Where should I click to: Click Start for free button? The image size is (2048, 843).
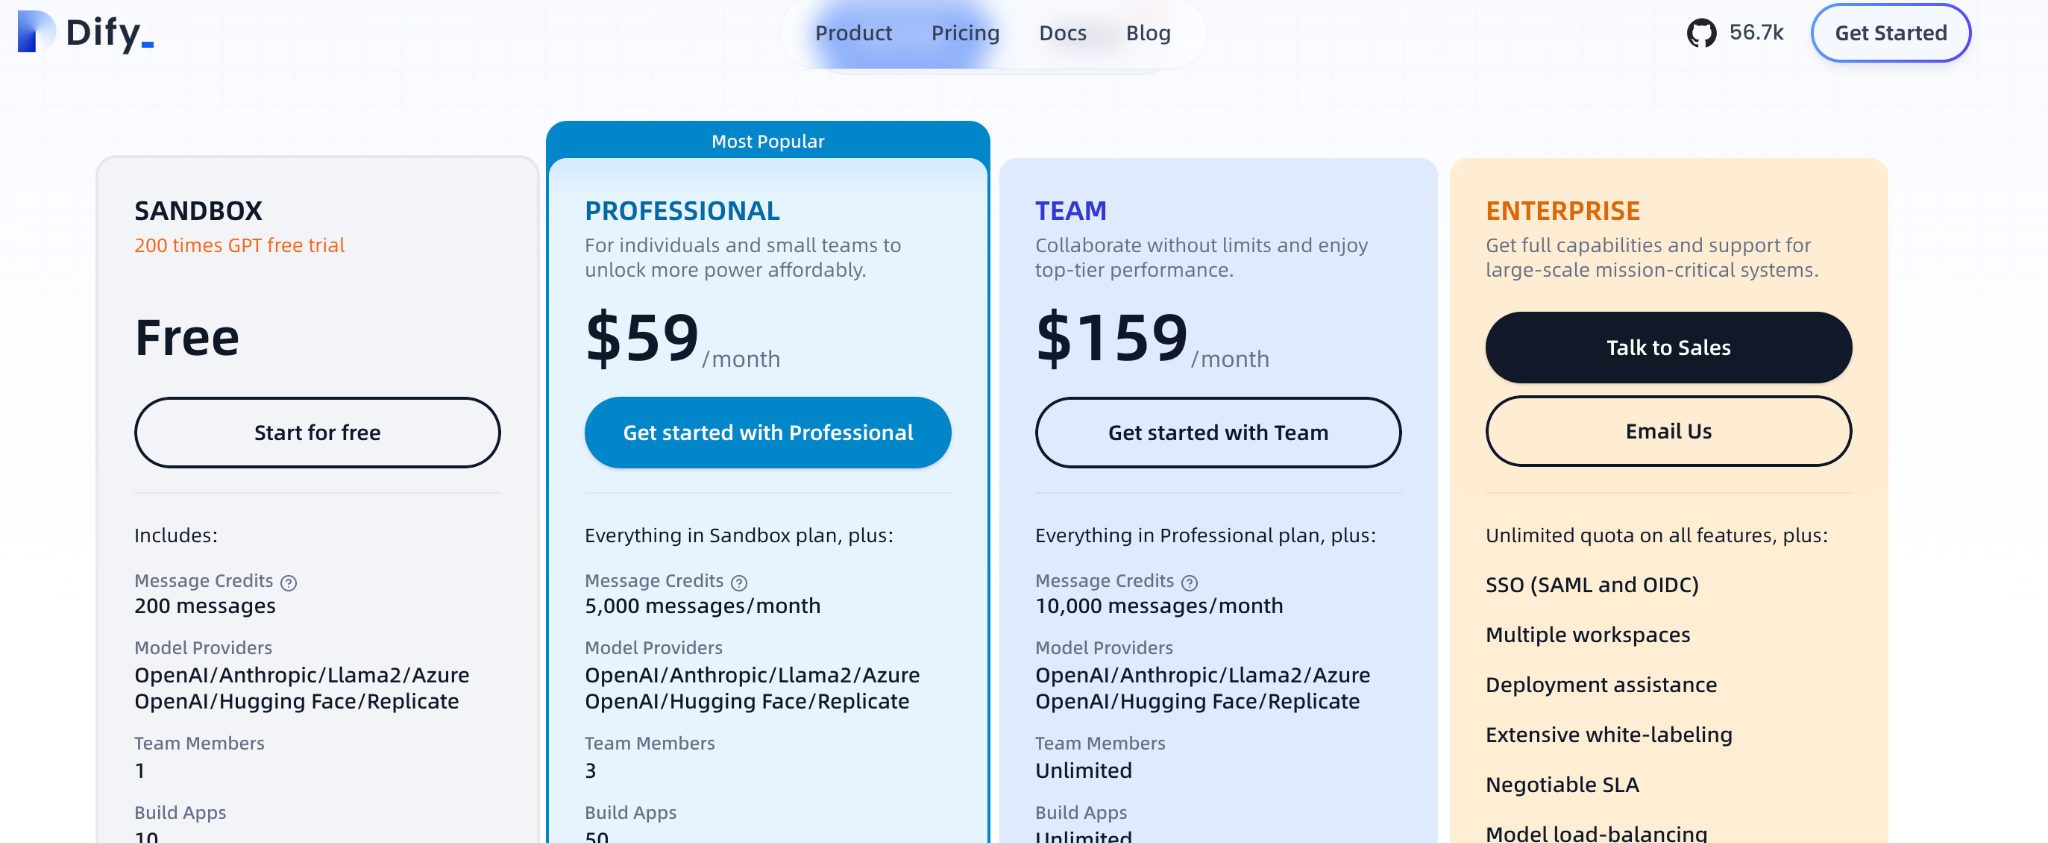coord(317,433)
